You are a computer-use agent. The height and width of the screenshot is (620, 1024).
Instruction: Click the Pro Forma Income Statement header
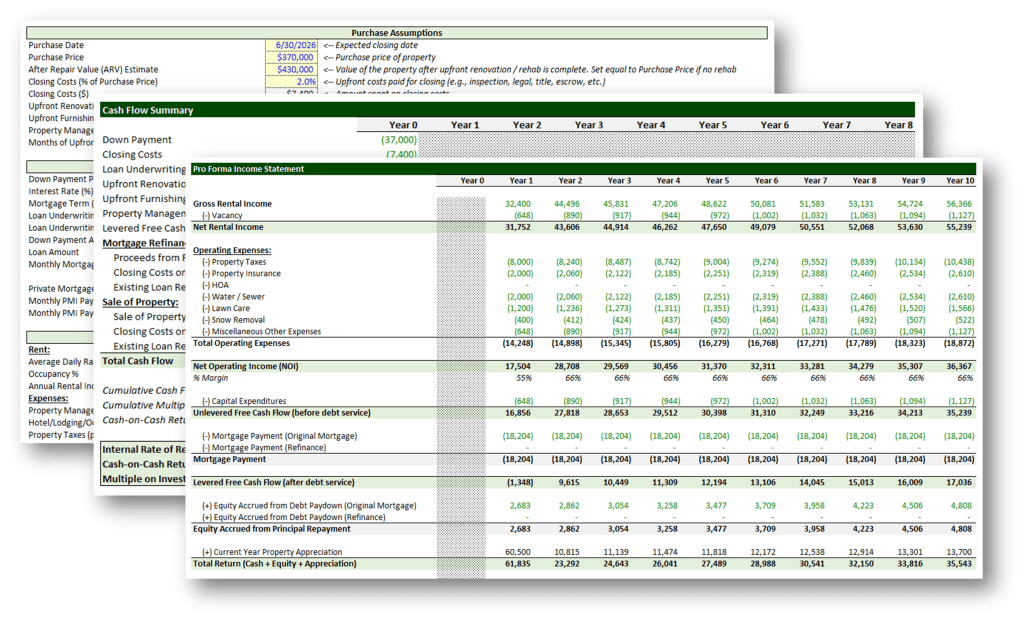pyautogui.click(x=249, y=169)
